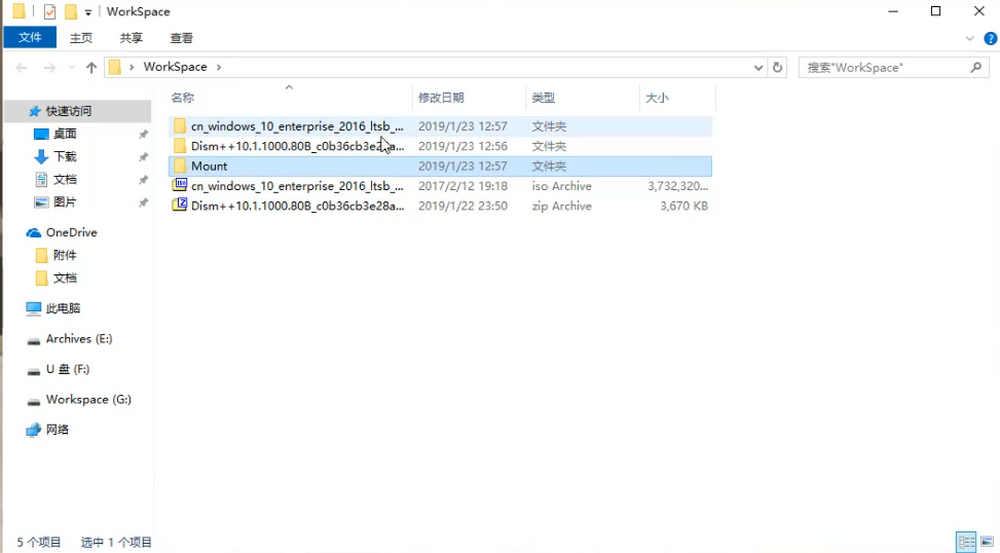The width and height of the screenshot is (1000, 553).
Task: Select the Mount folder
Action: pyautogui.click(x=210, y=166)
